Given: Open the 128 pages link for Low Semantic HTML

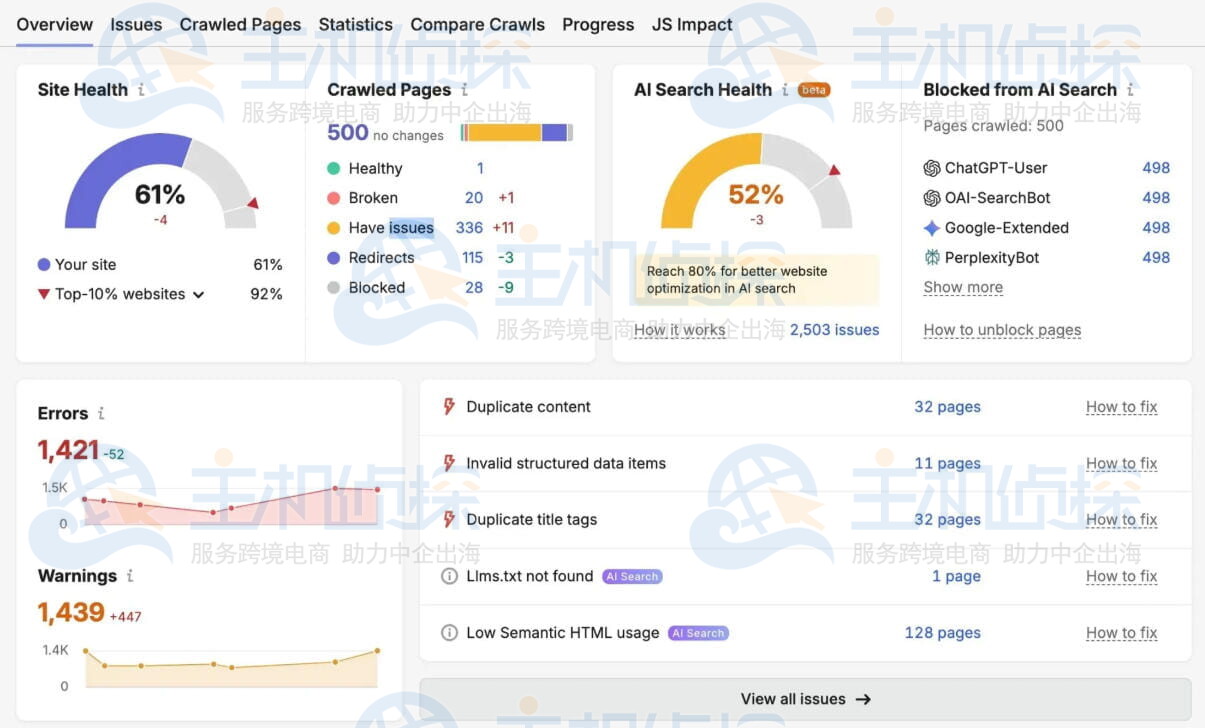Looking at the screenshot, I should tap(942, 633).
